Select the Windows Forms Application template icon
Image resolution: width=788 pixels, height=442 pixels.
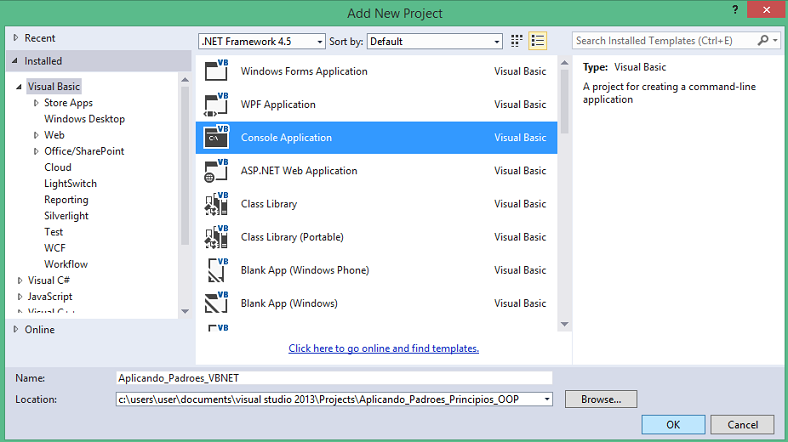coord(217,71)
